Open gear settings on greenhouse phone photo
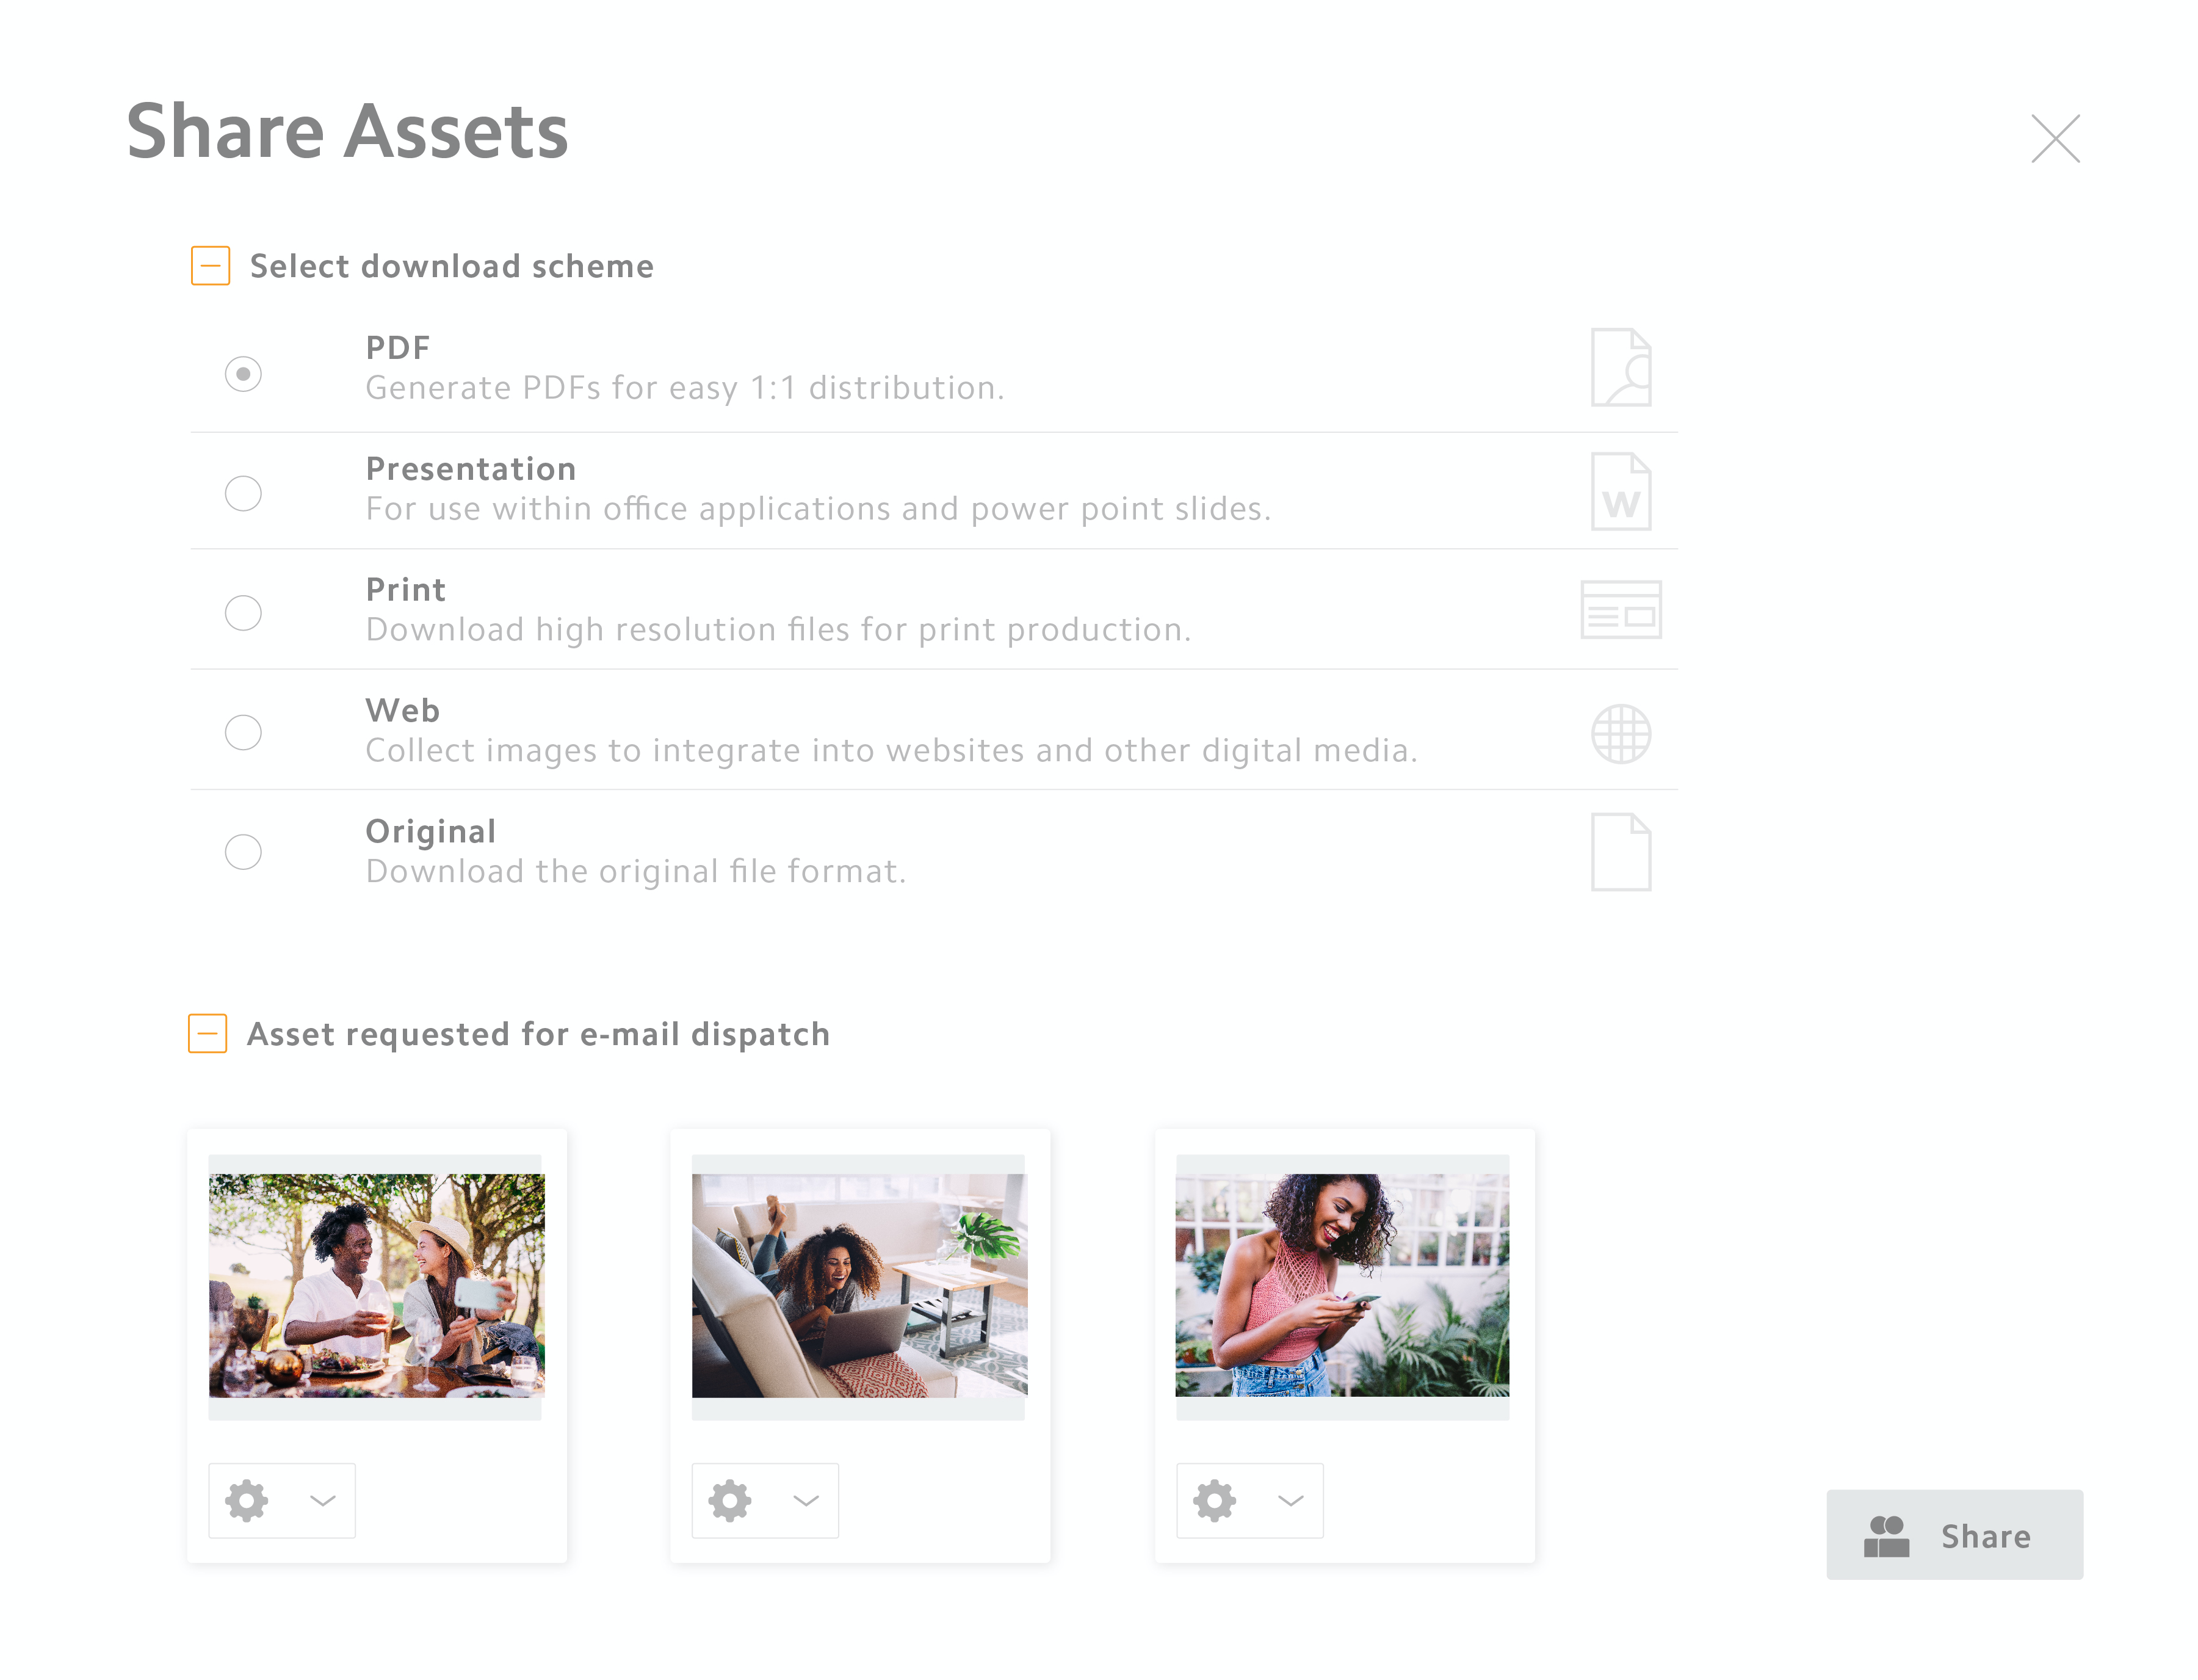 (x=1214, y=1500)
